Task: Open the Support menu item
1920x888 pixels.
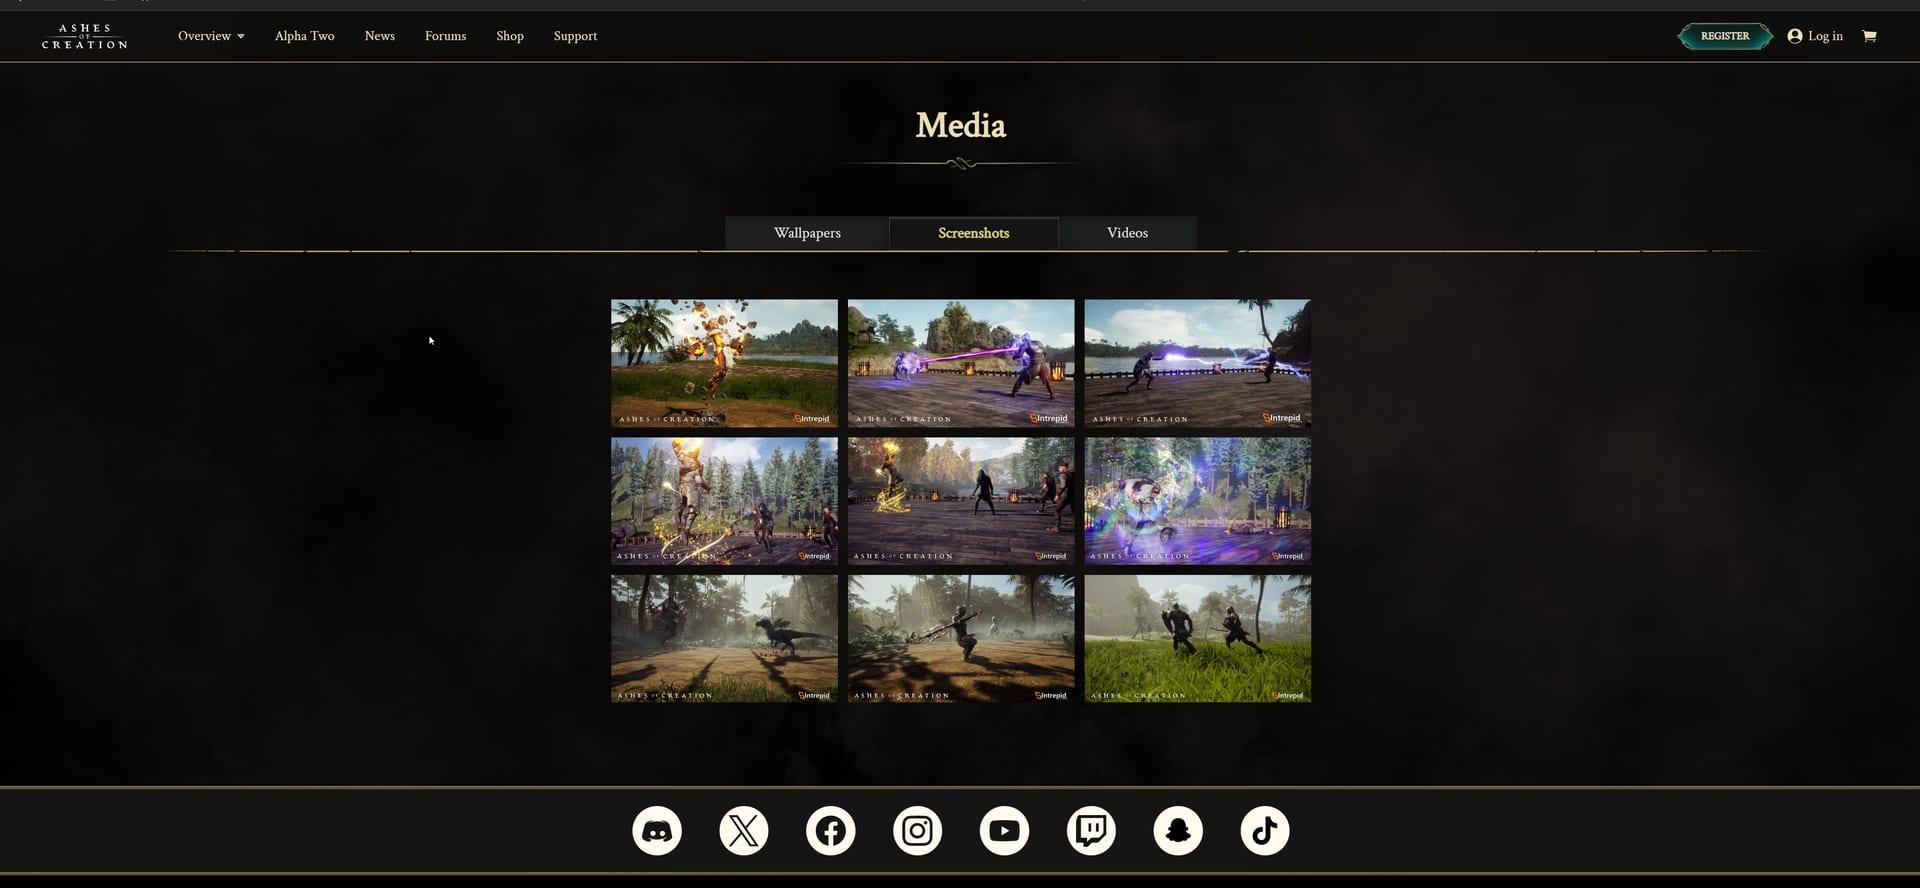Action: (x=576, y=36)
